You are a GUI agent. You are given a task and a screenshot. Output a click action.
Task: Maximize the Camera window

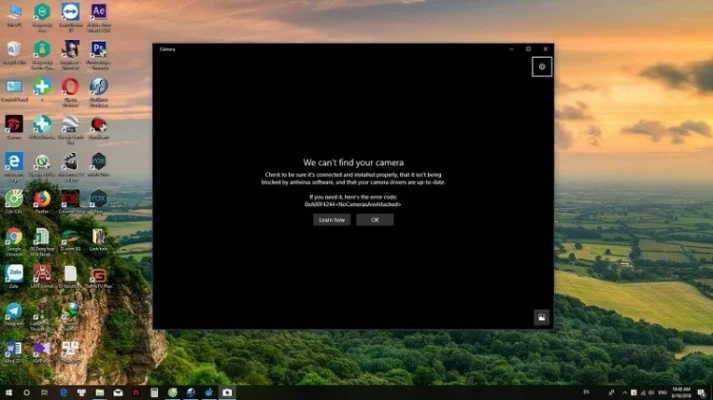[x=528, y=48]
